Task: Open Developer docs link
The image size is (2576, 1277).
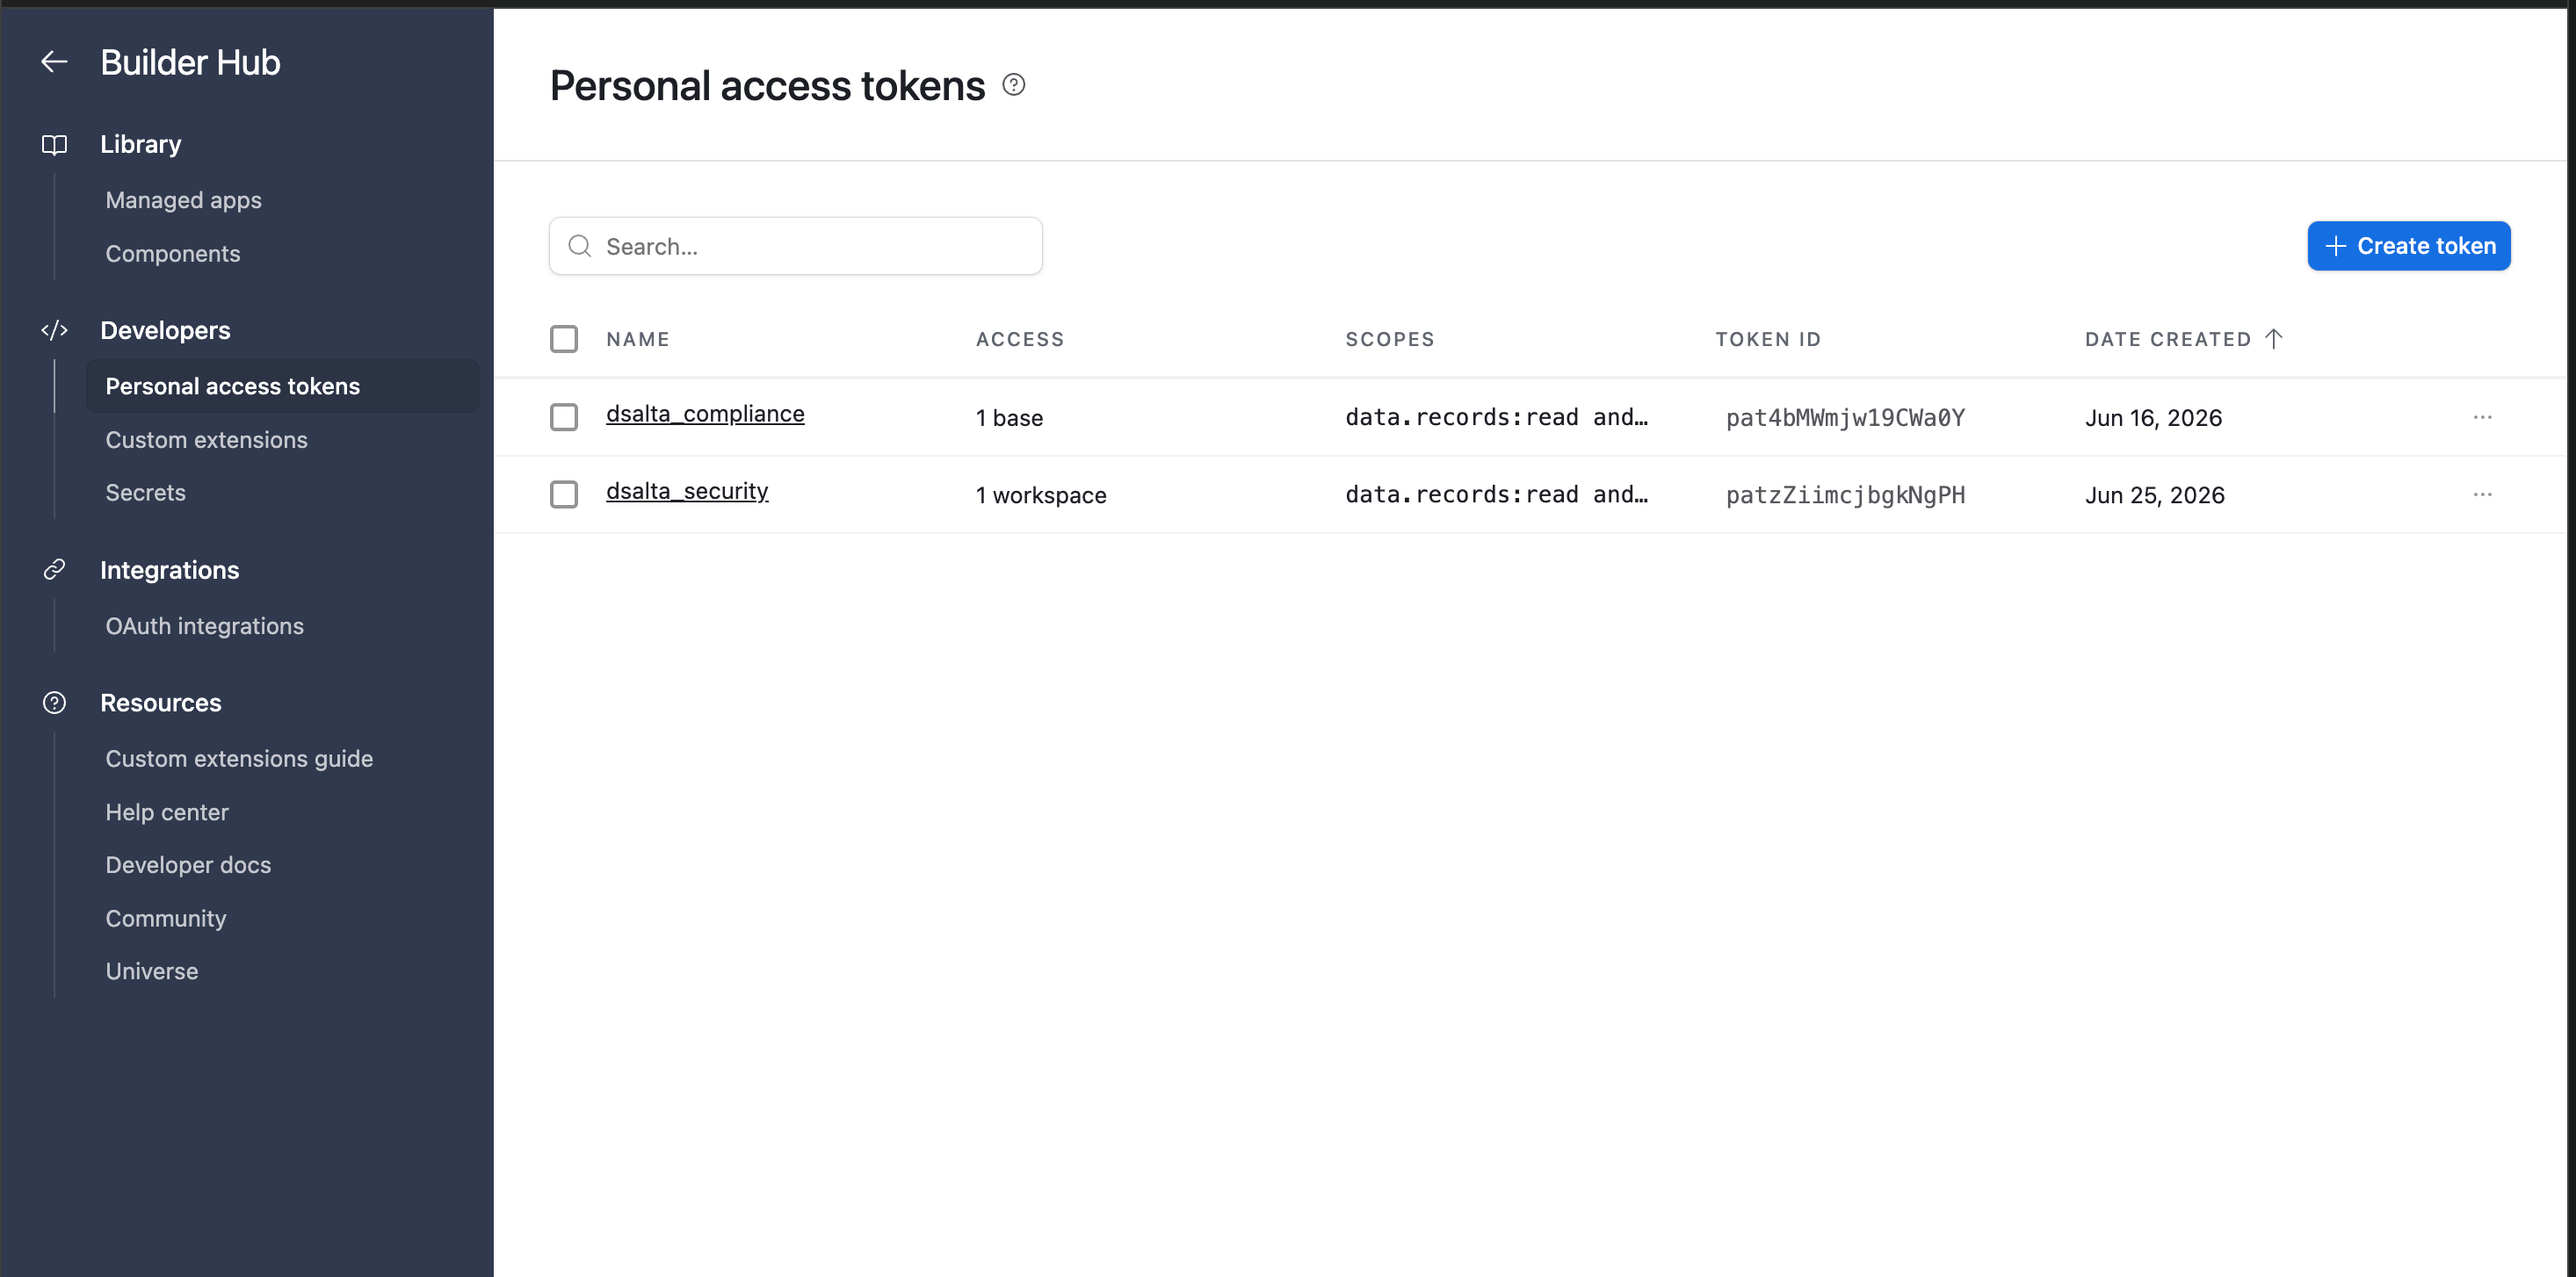Action: click(x=188, y=865)
